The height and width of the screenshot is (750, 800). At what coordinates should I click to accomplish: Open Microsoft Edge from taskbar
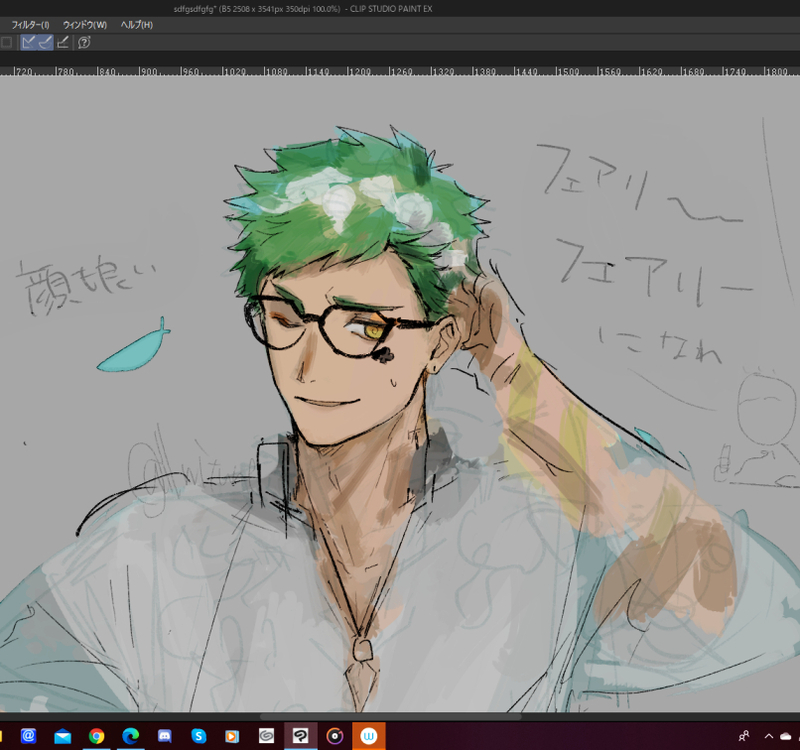[x=131, y=736]
